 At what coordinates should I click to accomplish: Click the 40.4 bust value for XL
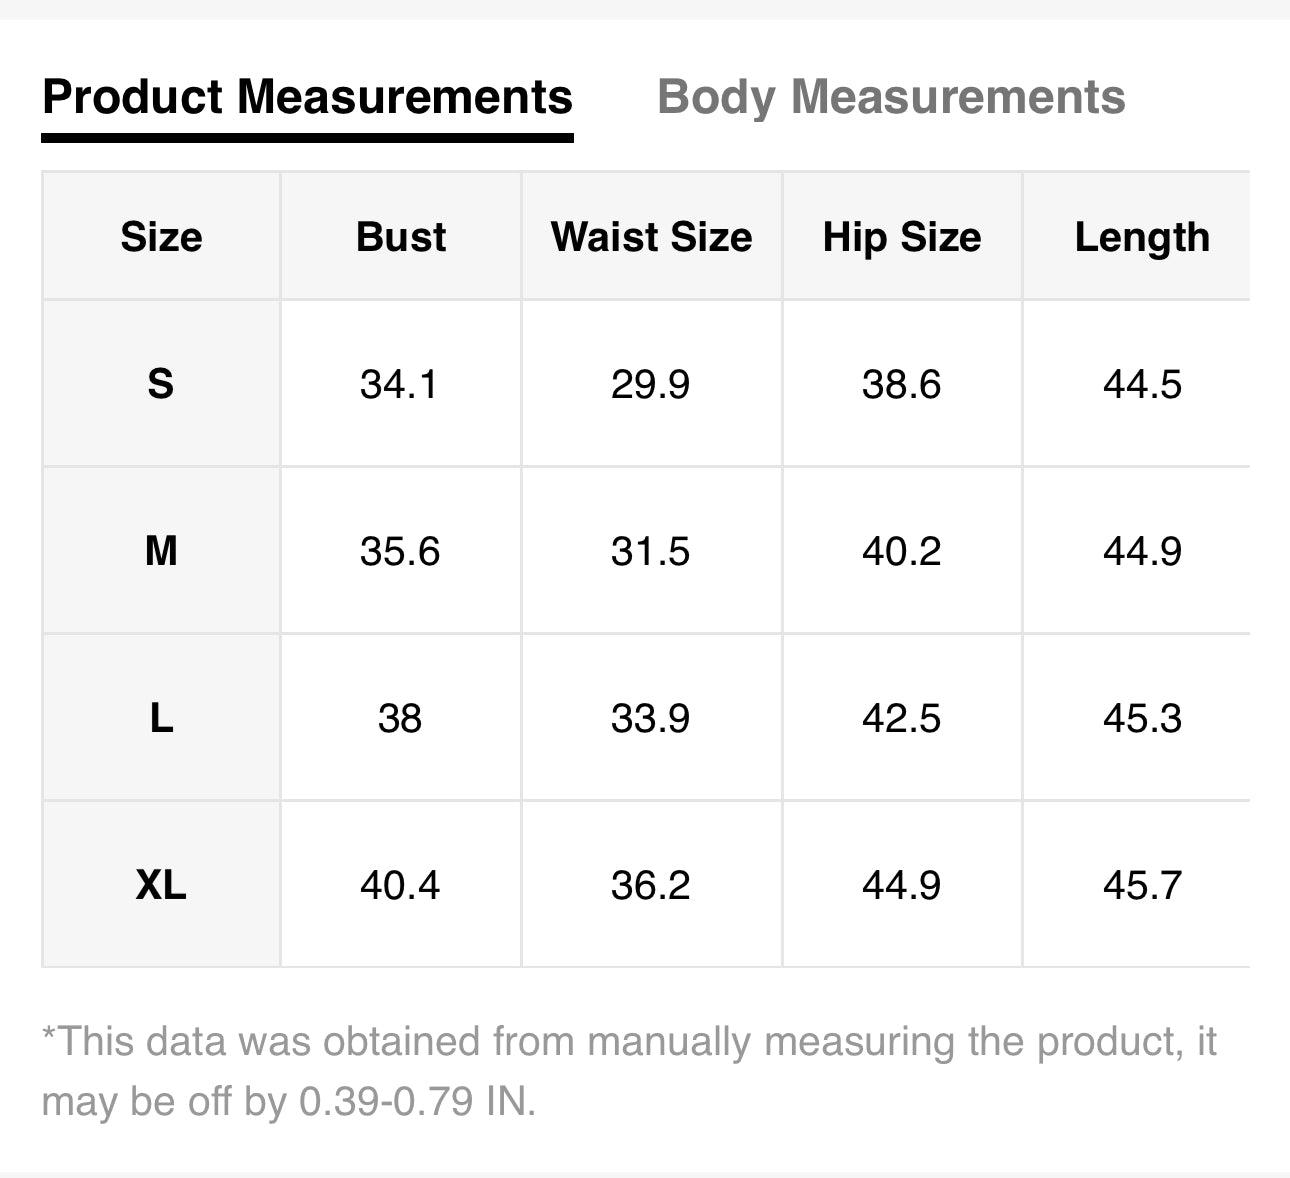[399, 885]
